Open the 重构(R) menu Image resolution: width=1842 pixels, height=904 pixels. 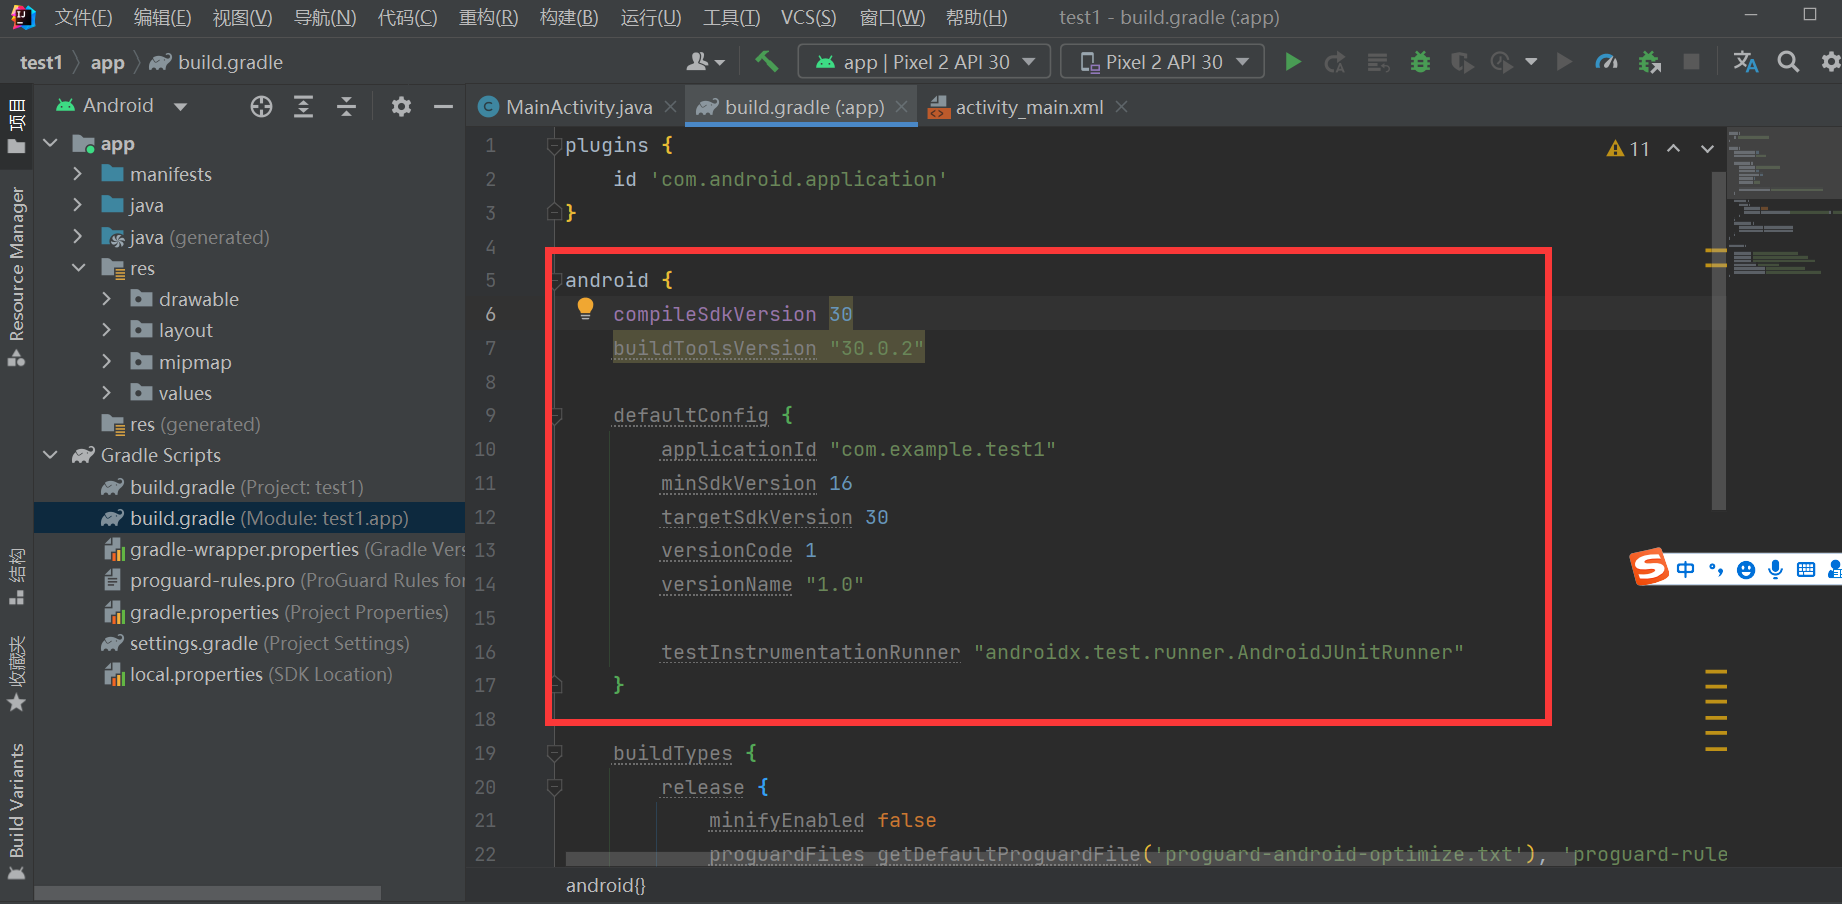tap(487, 17)
